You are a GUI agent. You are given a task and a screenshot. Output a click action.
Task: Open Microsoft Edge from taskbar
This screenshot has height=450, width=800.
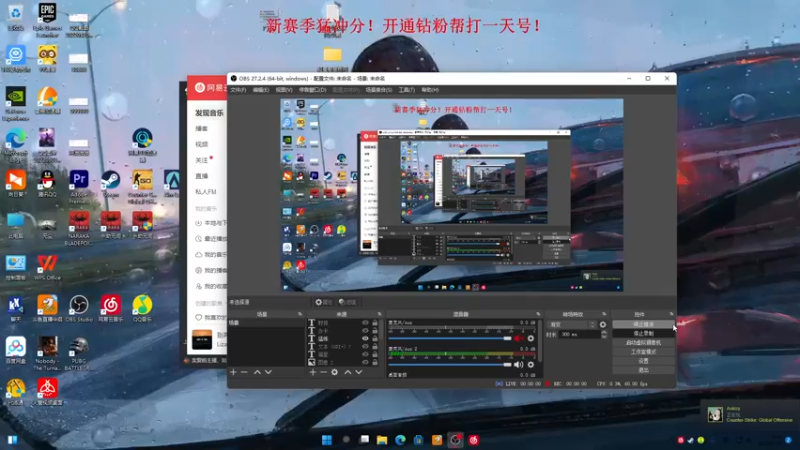401,440
